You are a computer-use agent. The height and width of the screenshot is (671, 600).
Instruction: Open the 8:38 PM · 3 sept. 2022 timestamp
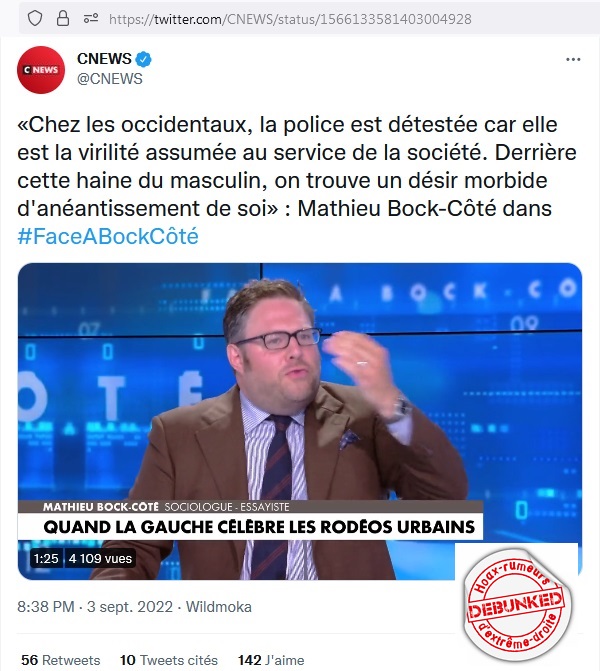pyautogui.click(x=95, y=607)
